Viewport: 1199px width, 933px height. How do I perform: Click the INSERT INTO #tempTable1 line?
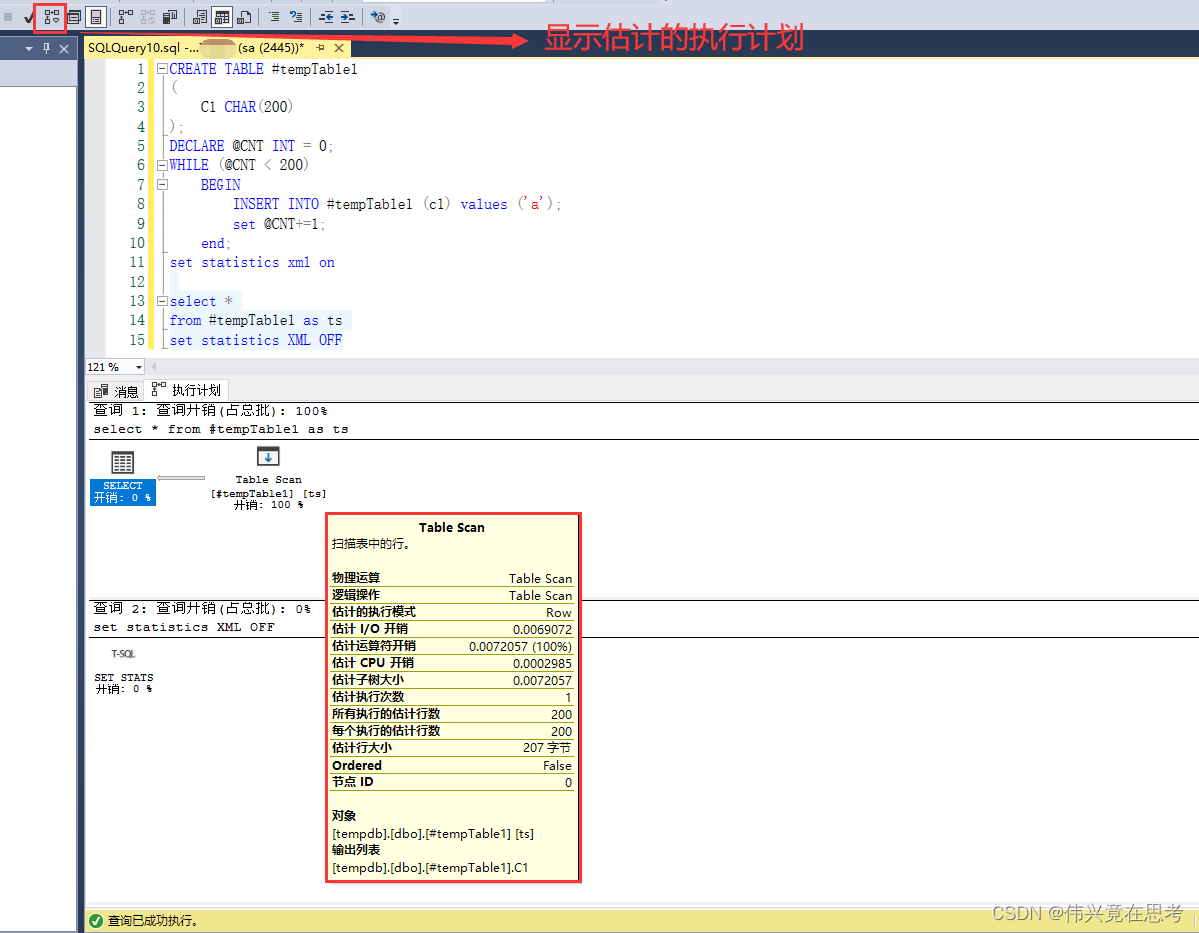coord(397,204)
